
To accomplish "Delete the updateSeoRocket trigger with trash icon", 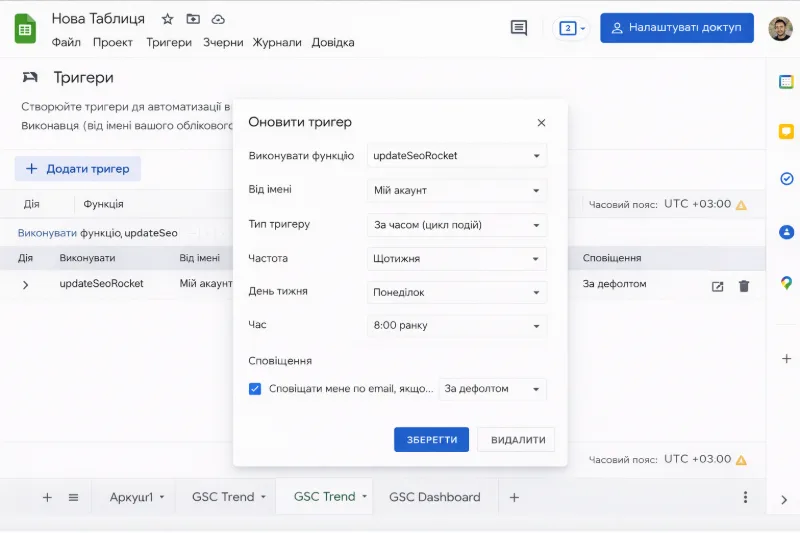I will (743, 286).
